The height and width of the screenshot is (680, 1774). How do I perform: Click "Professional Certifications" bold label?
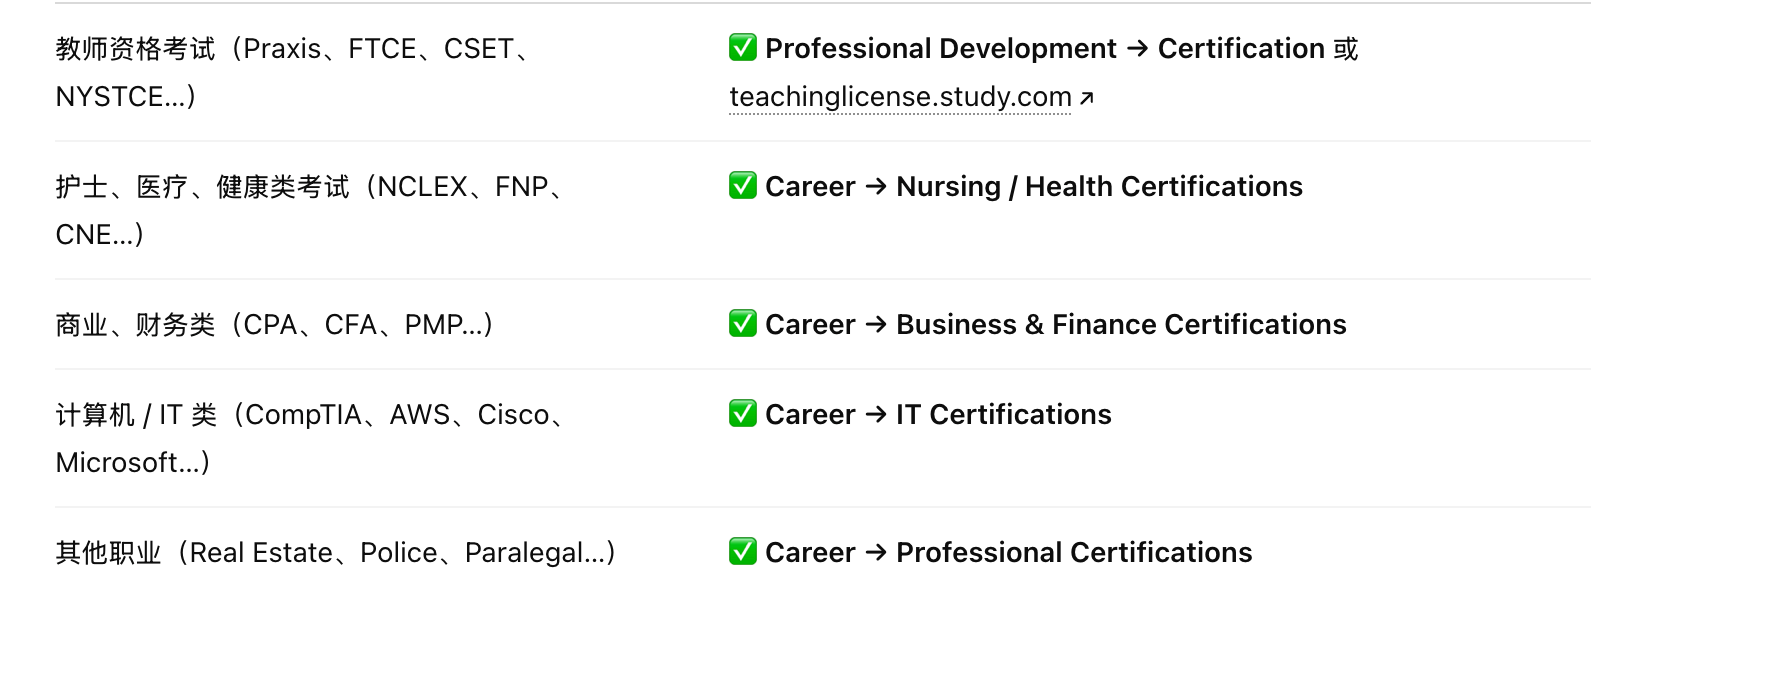[x=1074, y=552]
